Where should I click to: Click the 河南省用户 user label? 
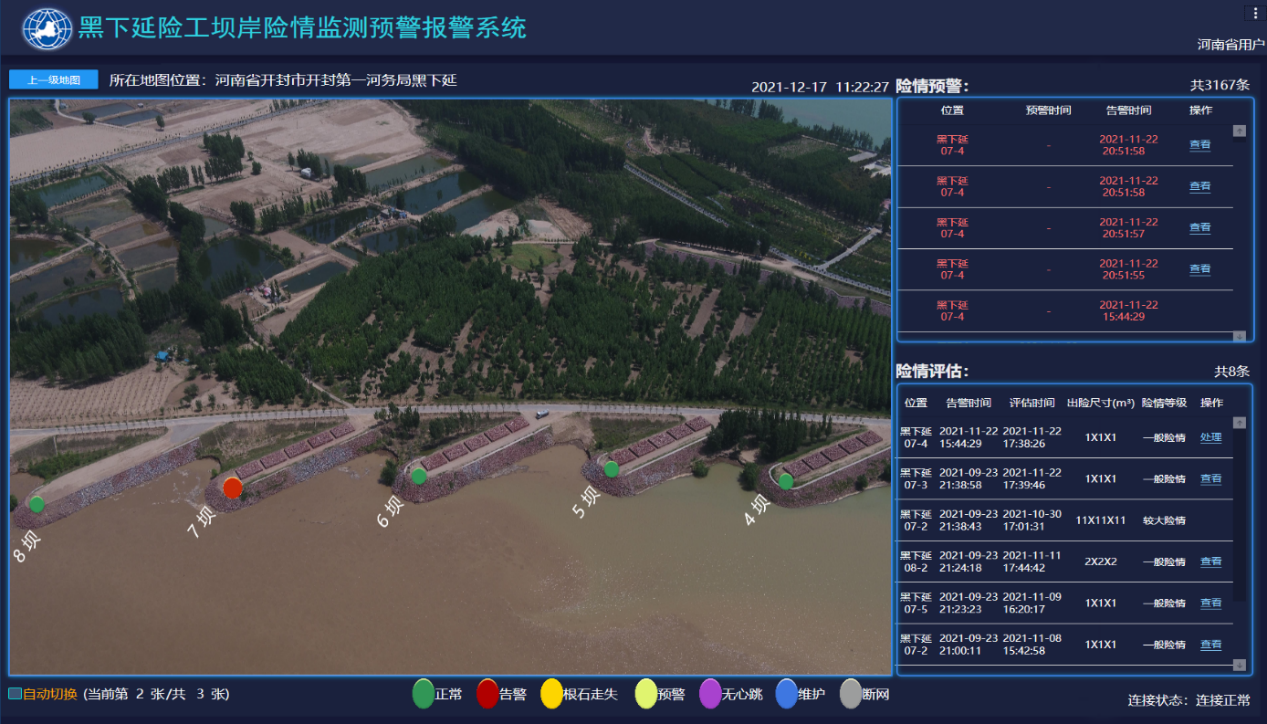[1224, 45]
